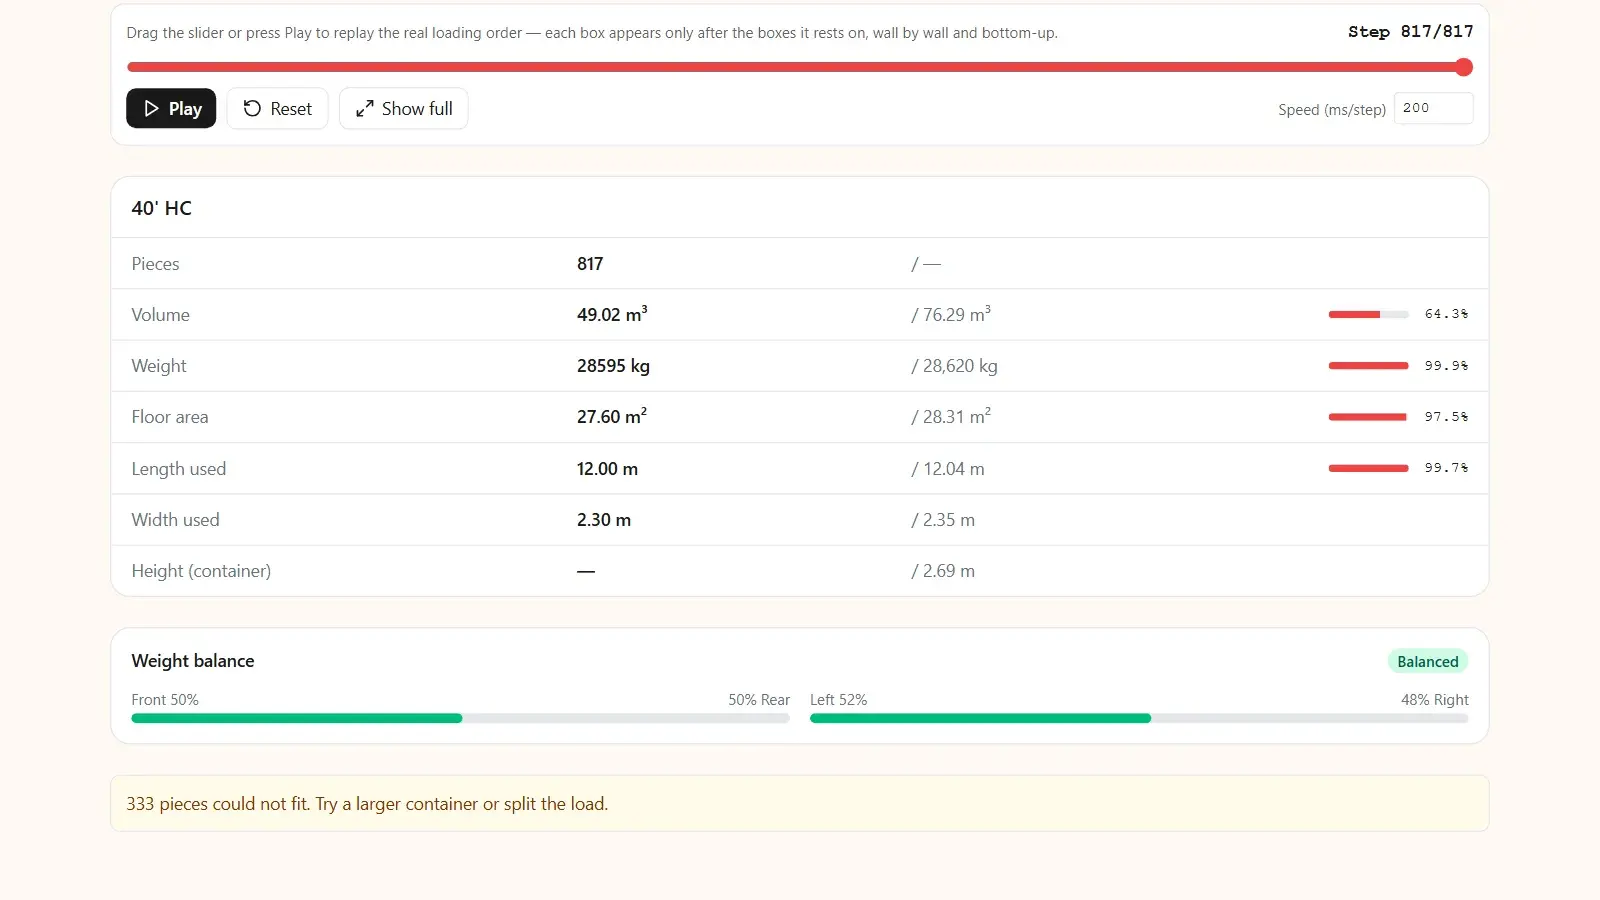
Task: Click the Floor area 97.5% percentage
Action: 1446,417
